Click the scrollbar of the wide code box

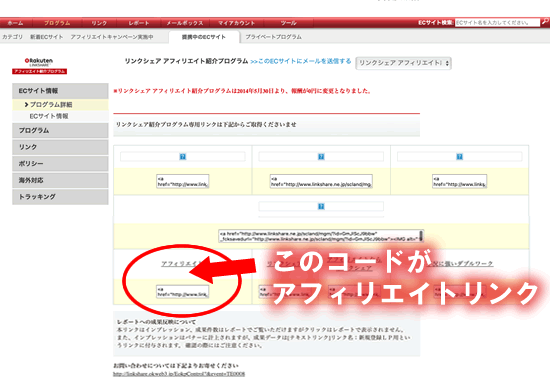[421, 236]
